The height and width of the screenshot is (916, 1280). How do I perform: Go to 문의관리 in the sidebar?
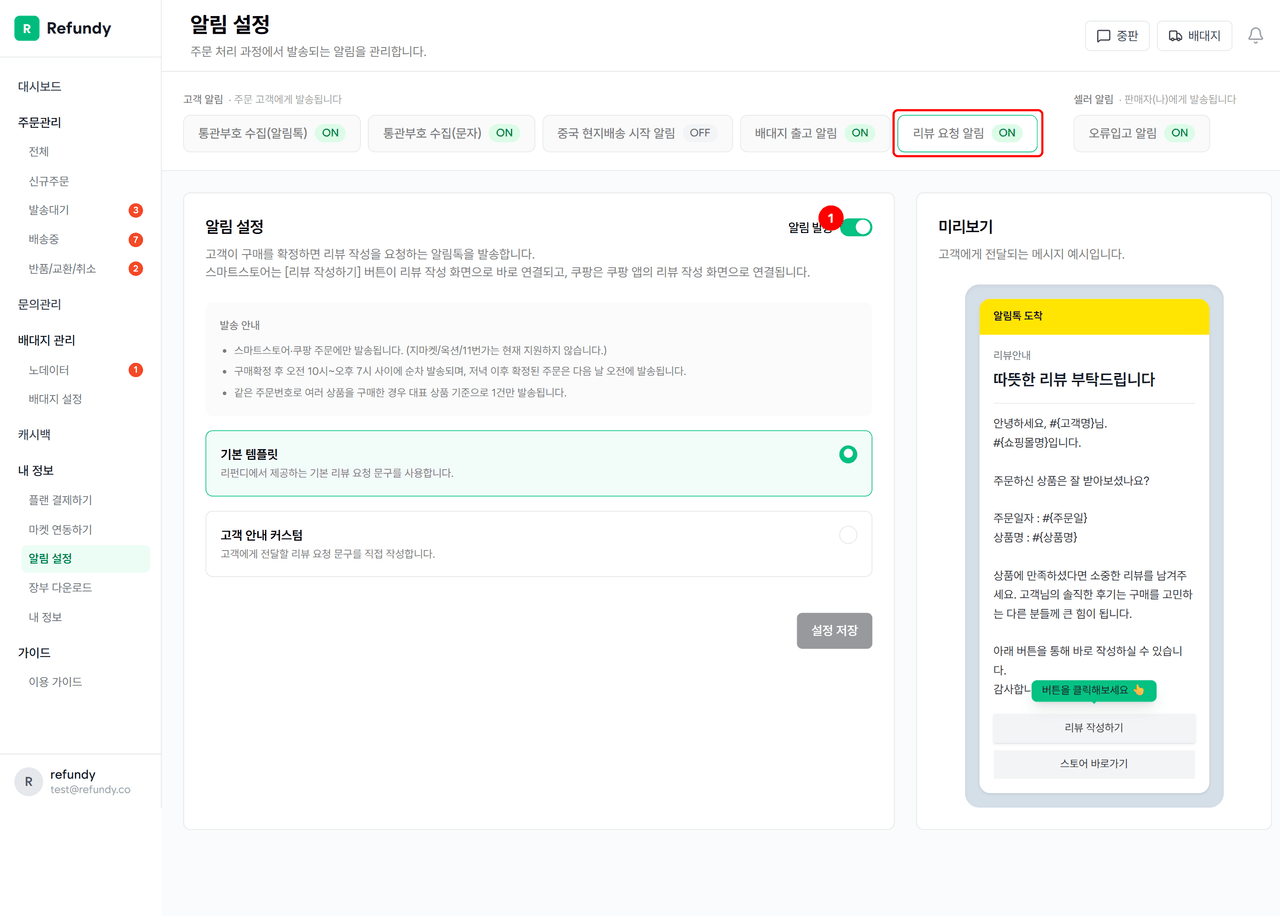(40, 304)
